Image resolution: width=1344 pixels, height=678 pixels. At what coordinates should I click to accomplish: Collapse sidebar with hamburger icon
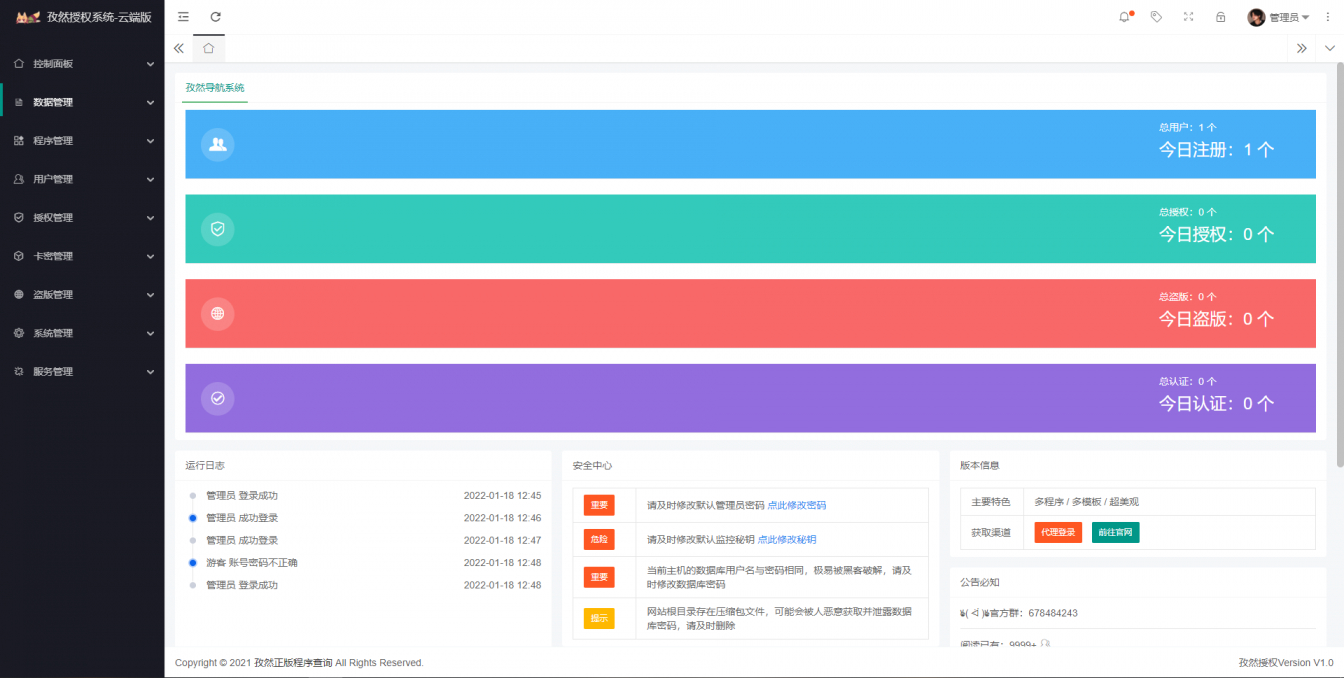(x=183, y=17)
